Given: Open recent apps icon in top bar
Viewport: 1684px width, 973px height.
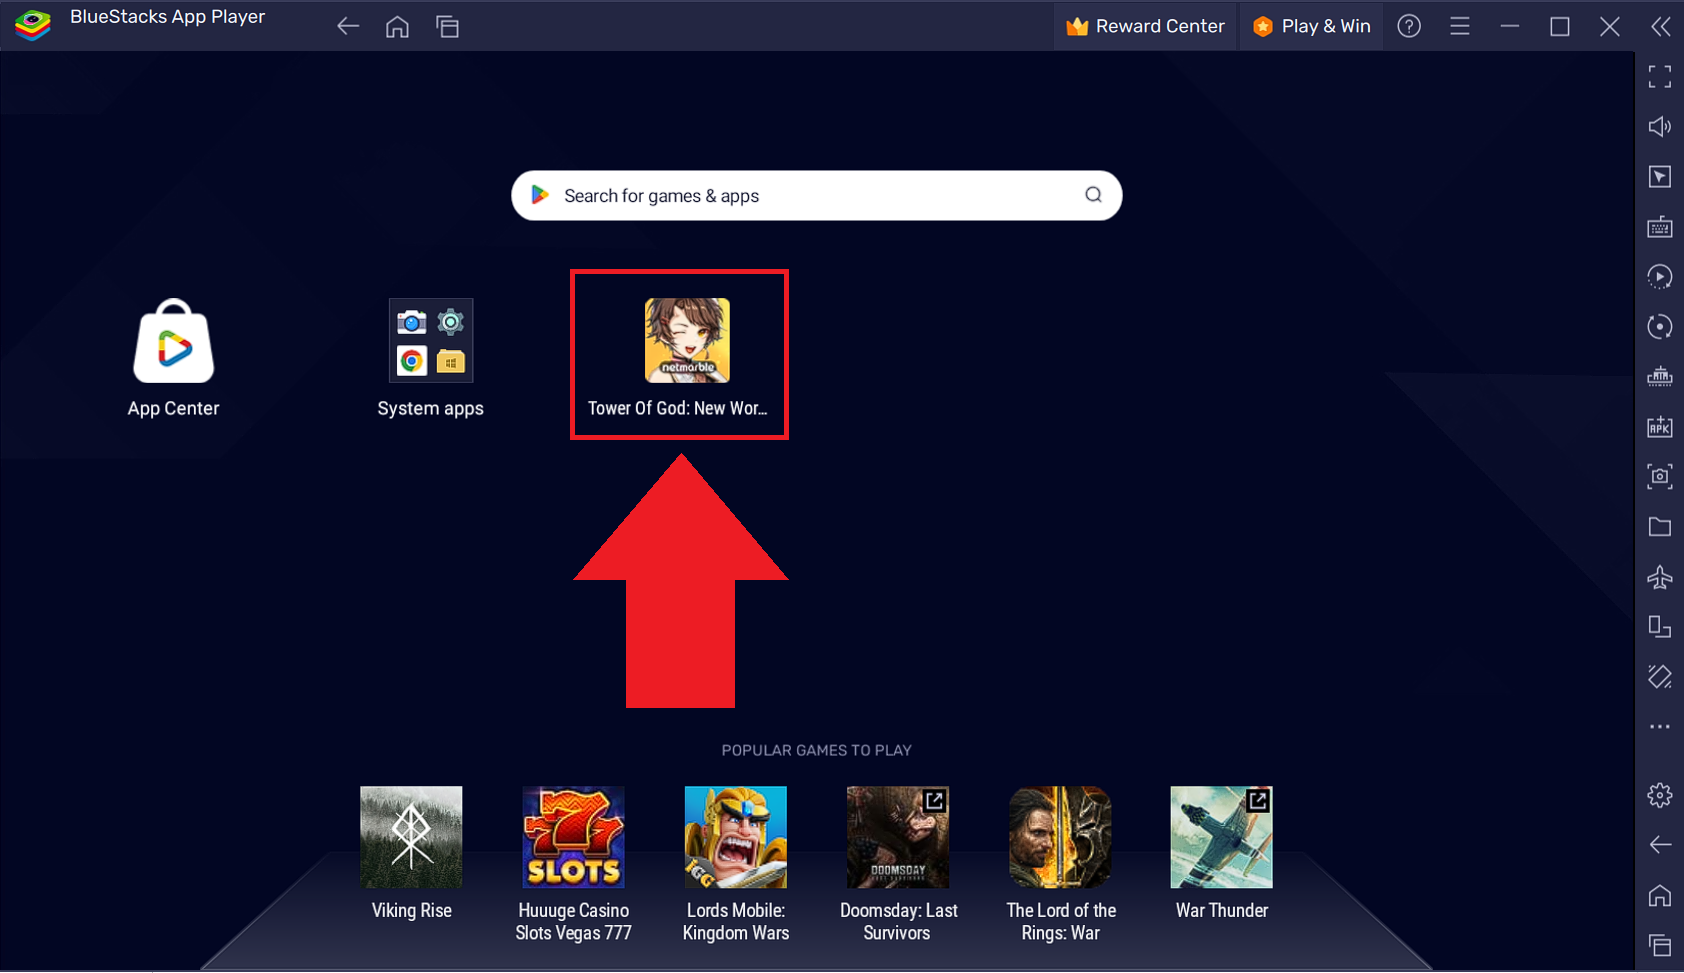Looking at the screenshot, I should tap(447, 27).
